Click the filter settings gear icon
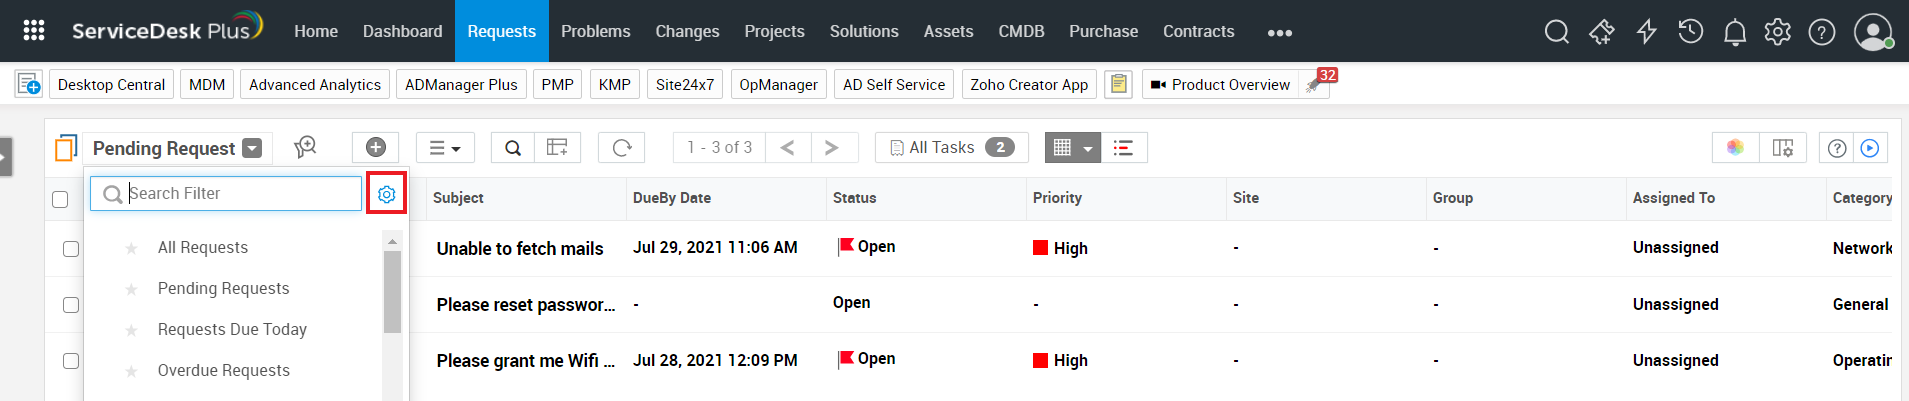 tap(387, 194)
